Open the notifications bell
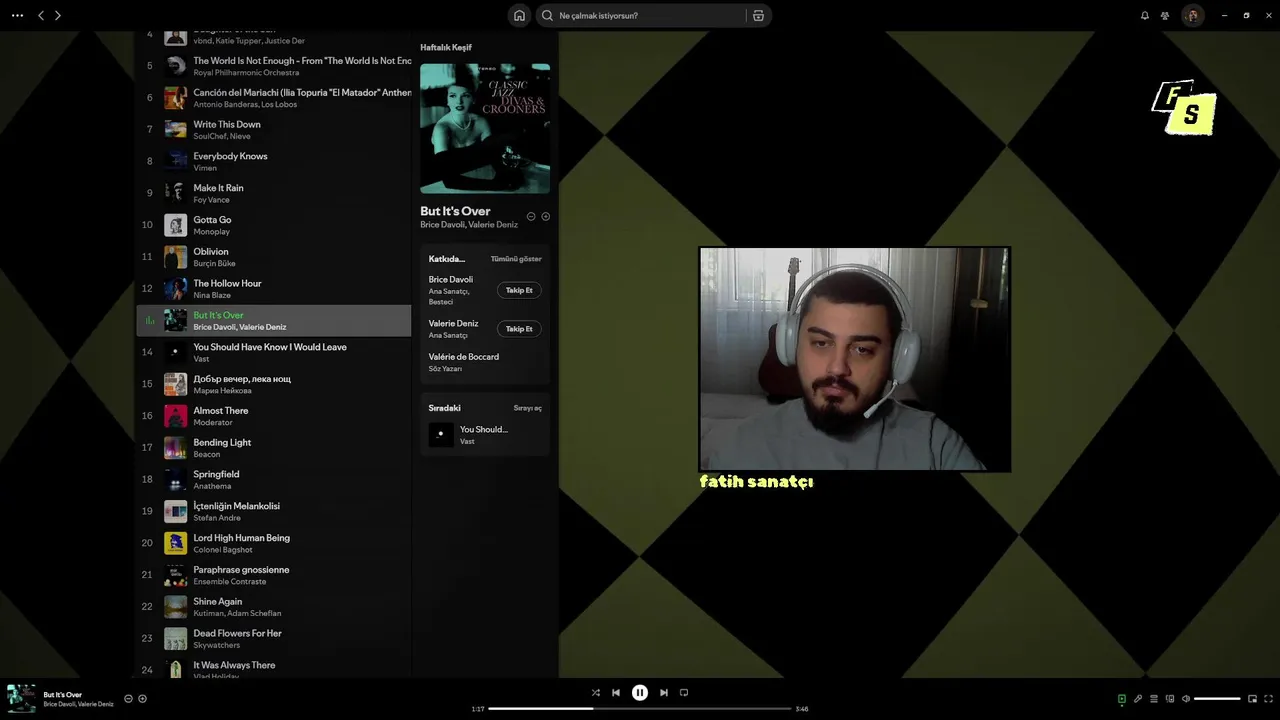Viewport: 1280px width, 720px height. [x=1145, y=15]
